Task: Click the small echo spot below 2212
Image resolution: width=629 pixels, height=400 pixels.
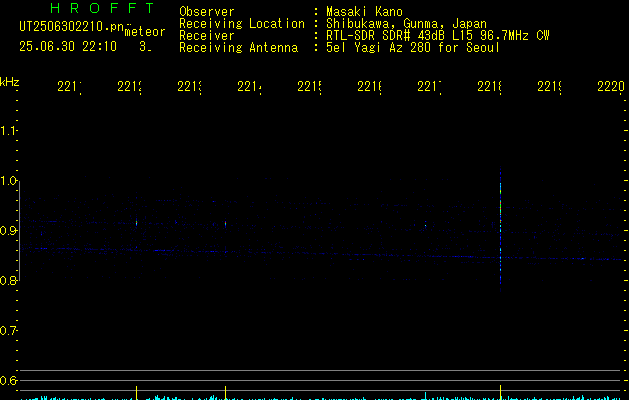Action: pos(136,223)
